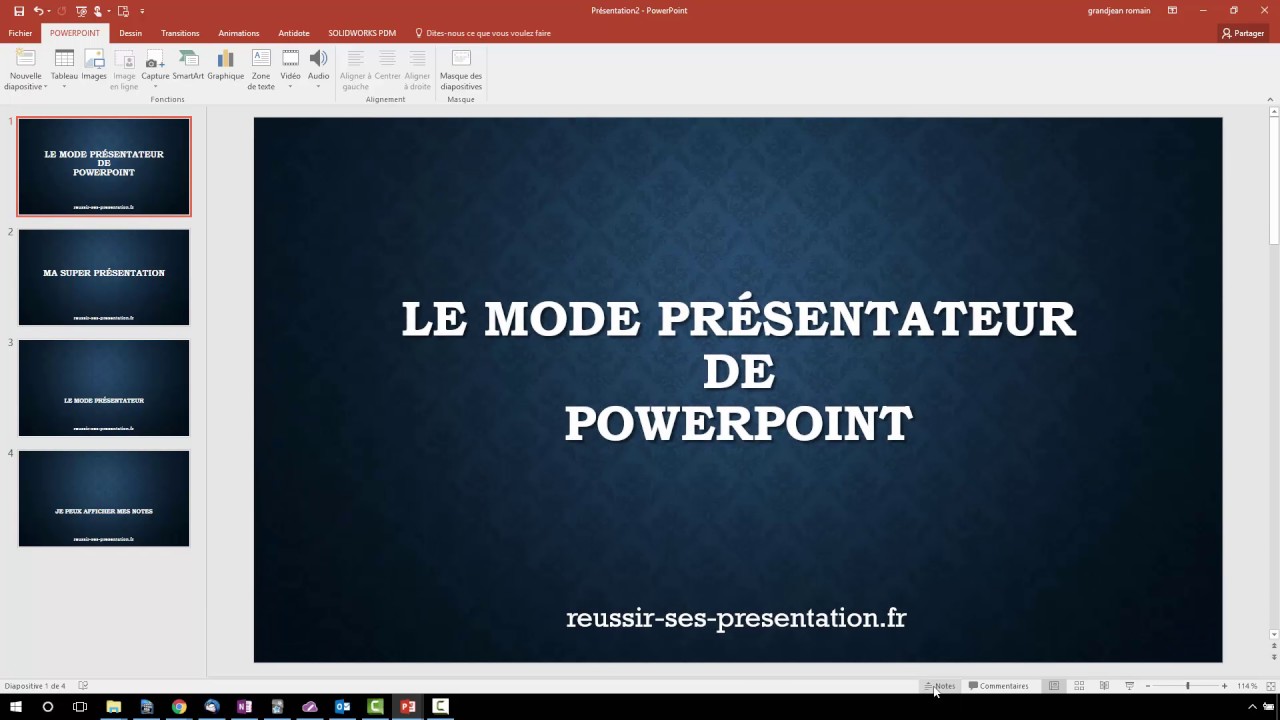Fit slide to current window icon
1280x720 pixels.
point(1270,686)
